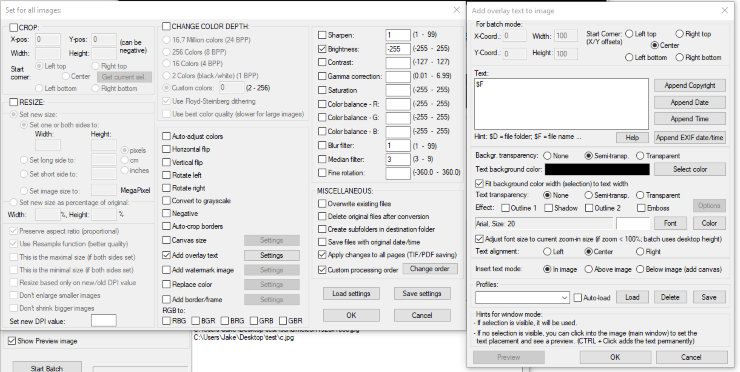Viewport: 740px width, 372px height.
Task: Check the Emboss effect option
Action: [x=641, y=208]
